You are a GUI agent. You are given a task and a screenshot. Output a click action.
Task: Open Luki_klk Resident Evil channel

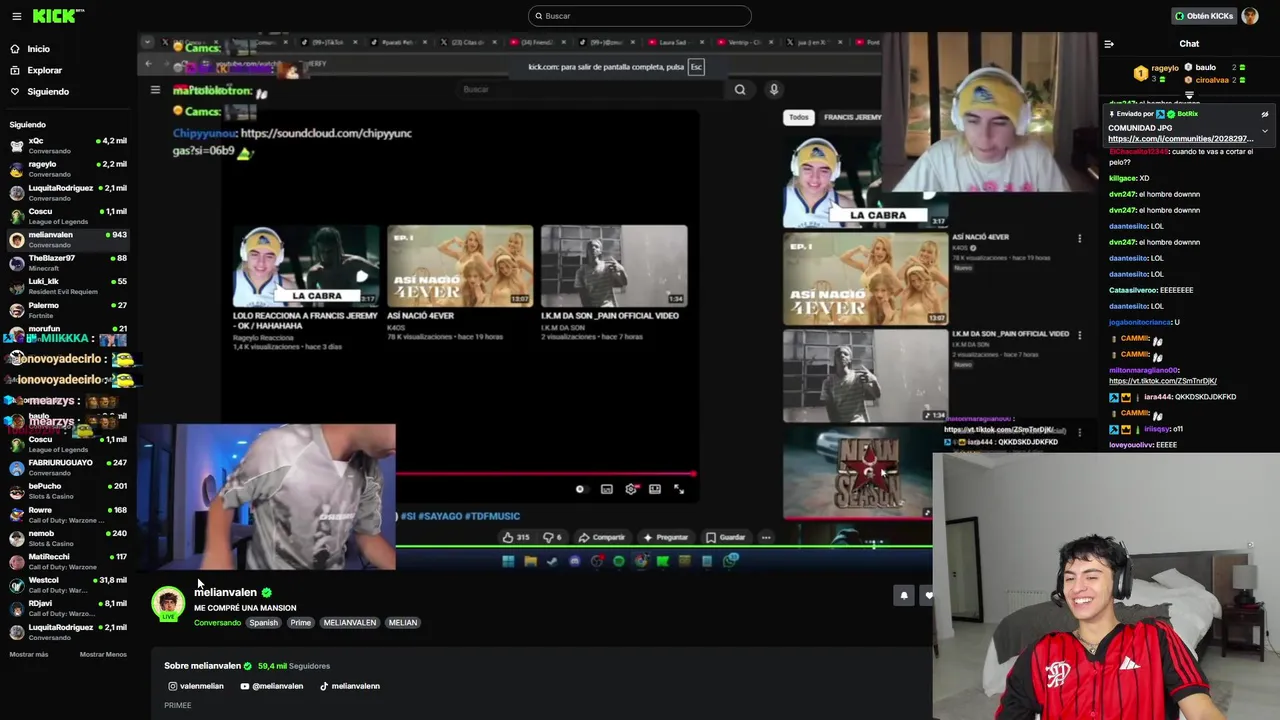(68, 286)
